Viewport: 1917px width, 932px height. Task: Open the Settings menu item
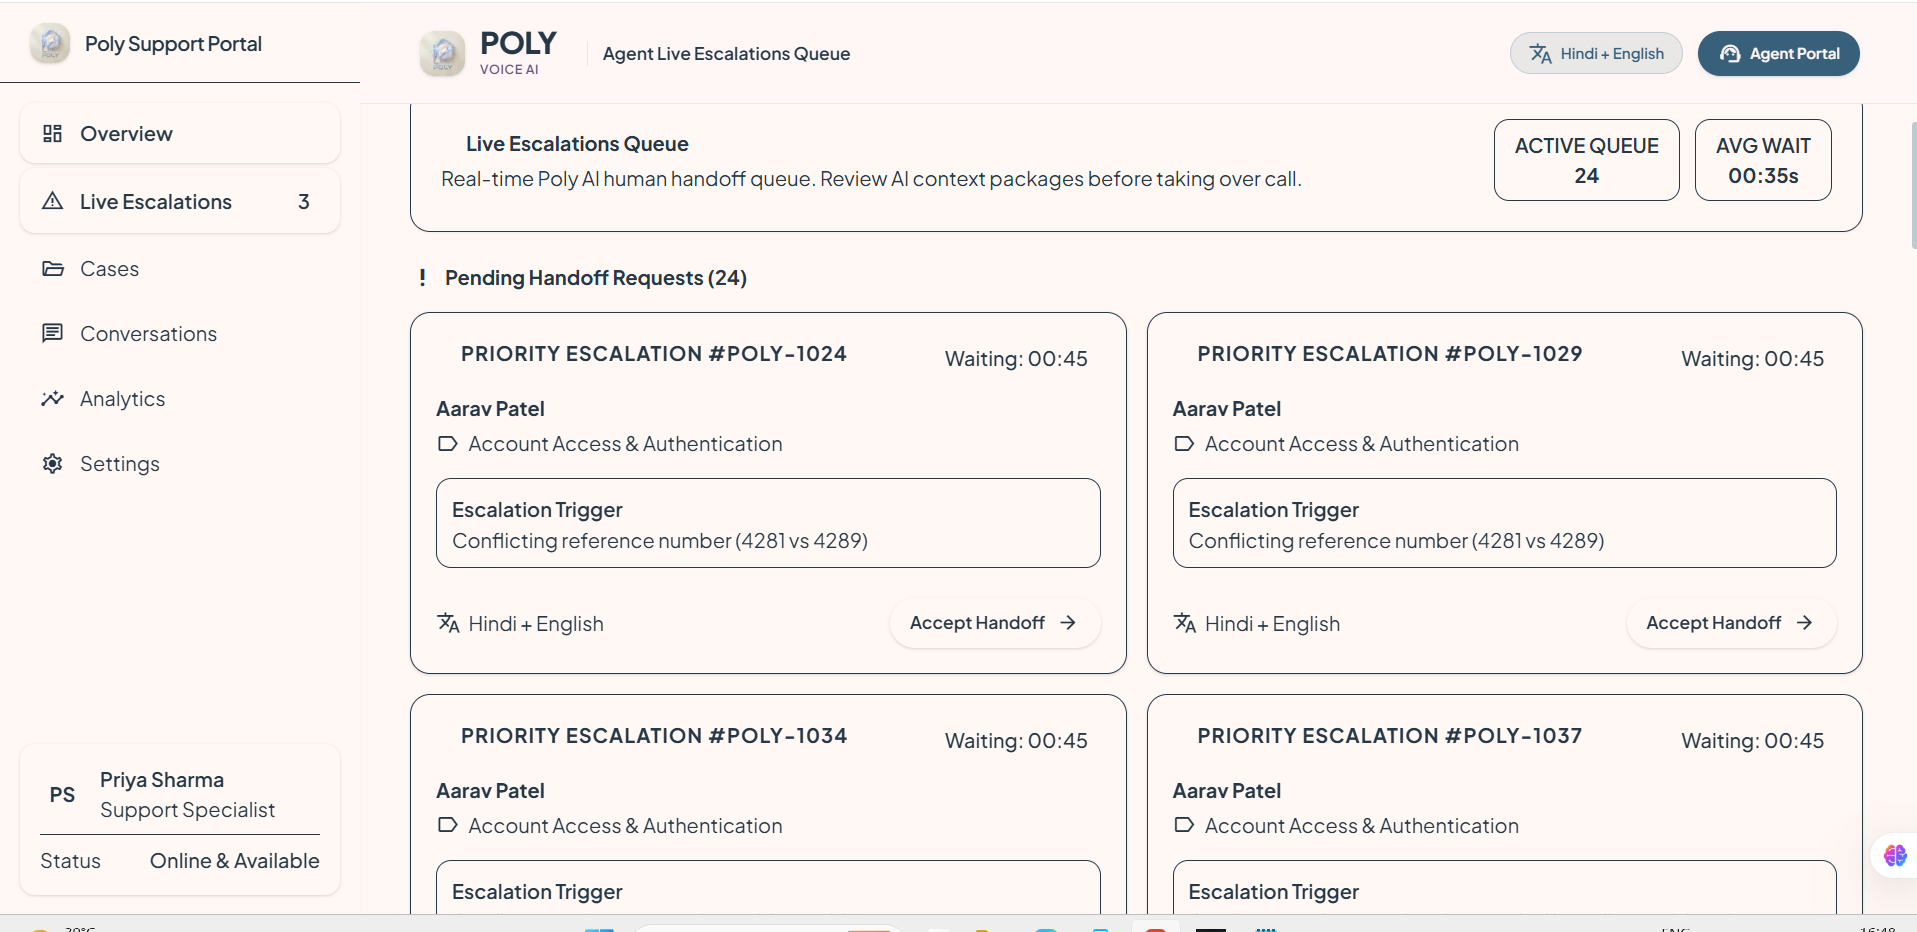click(x=180, y=463)
